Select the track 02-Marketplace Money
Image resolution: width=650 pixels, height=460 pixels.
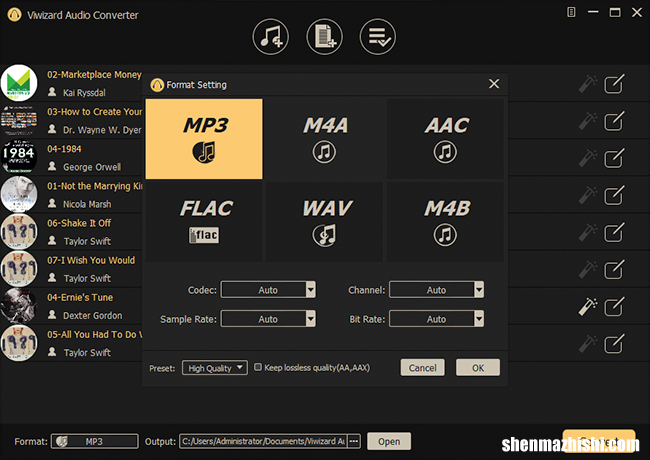click(x=94, y=75)
